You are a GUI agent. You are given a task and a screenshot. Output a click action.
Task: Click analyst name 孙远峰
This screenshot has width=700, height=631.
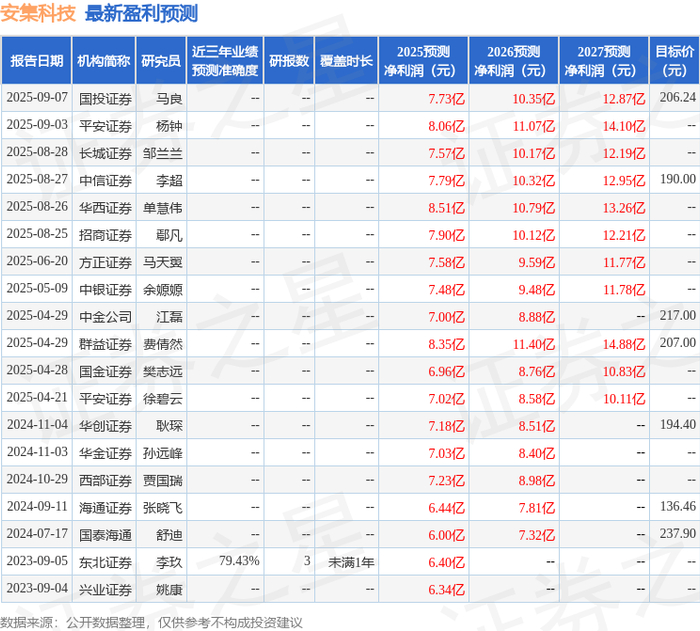pos(163,453)
